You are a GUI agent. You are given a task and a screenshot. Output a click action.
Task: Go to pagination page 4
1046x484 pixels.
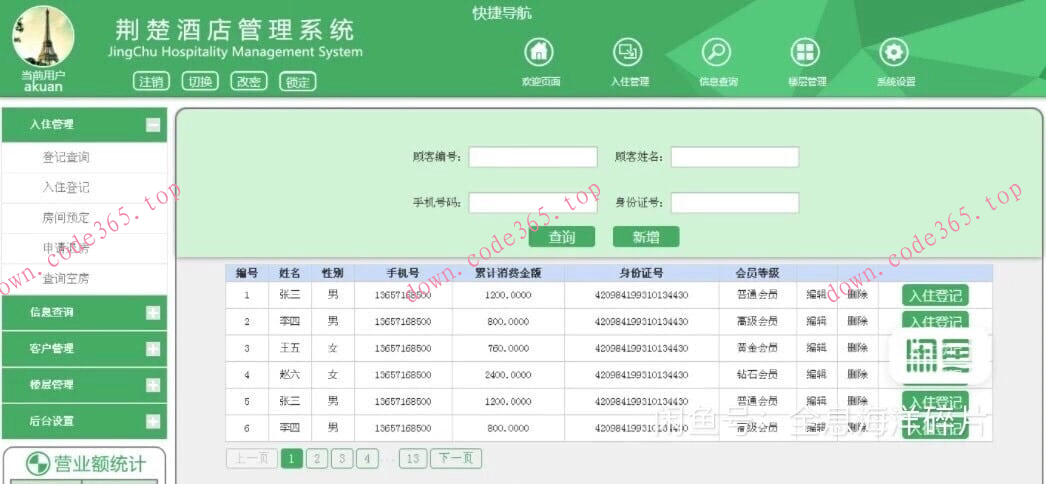[367, 459]
